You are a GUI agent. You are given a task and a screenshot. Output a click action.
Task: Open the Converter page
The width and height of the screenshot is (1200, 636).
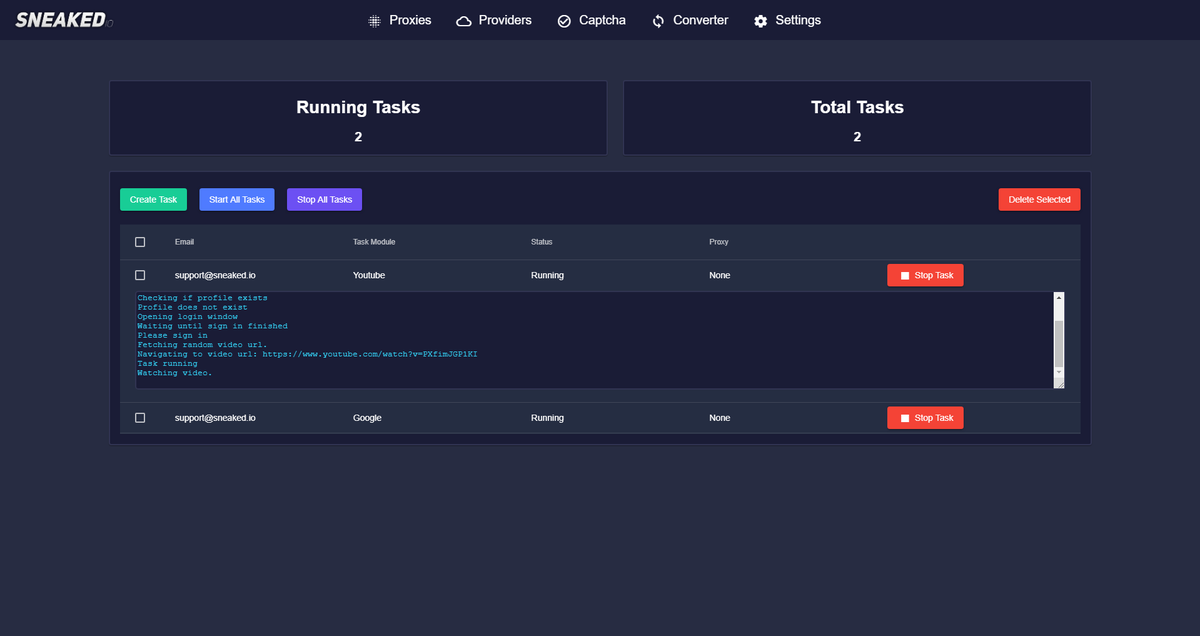pos(690,20)
